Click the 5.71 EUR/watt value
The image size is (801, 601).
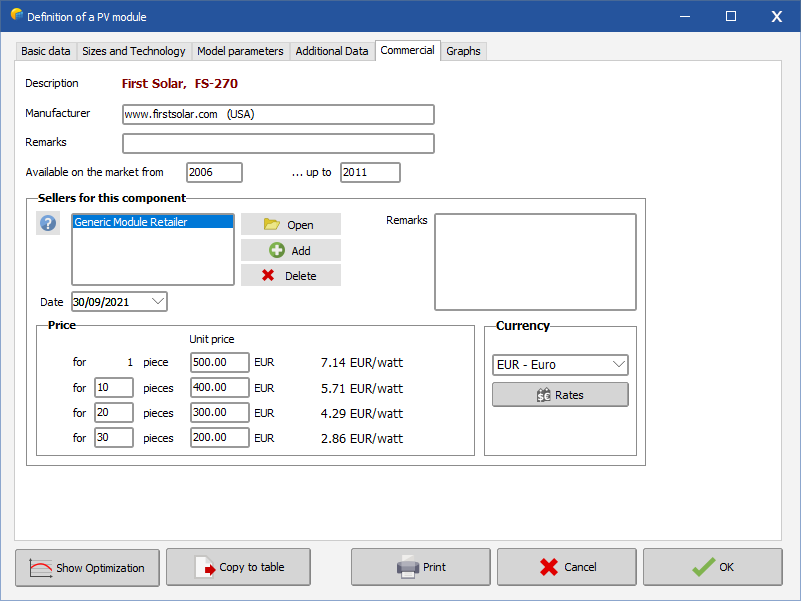(x=362, y=388)
